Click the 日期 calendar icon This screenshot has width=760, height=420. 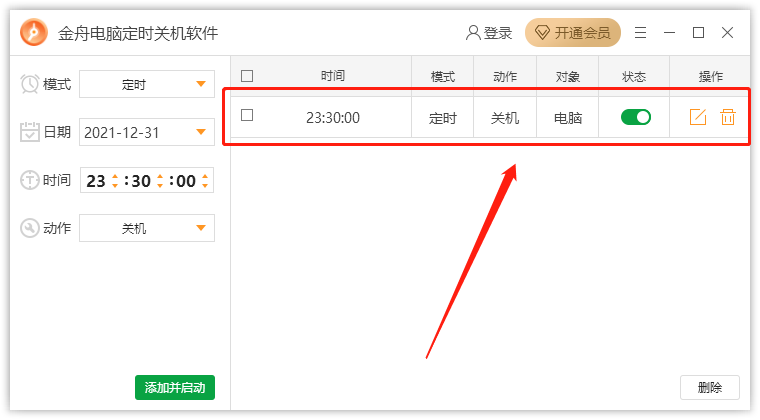click(30, 132)
